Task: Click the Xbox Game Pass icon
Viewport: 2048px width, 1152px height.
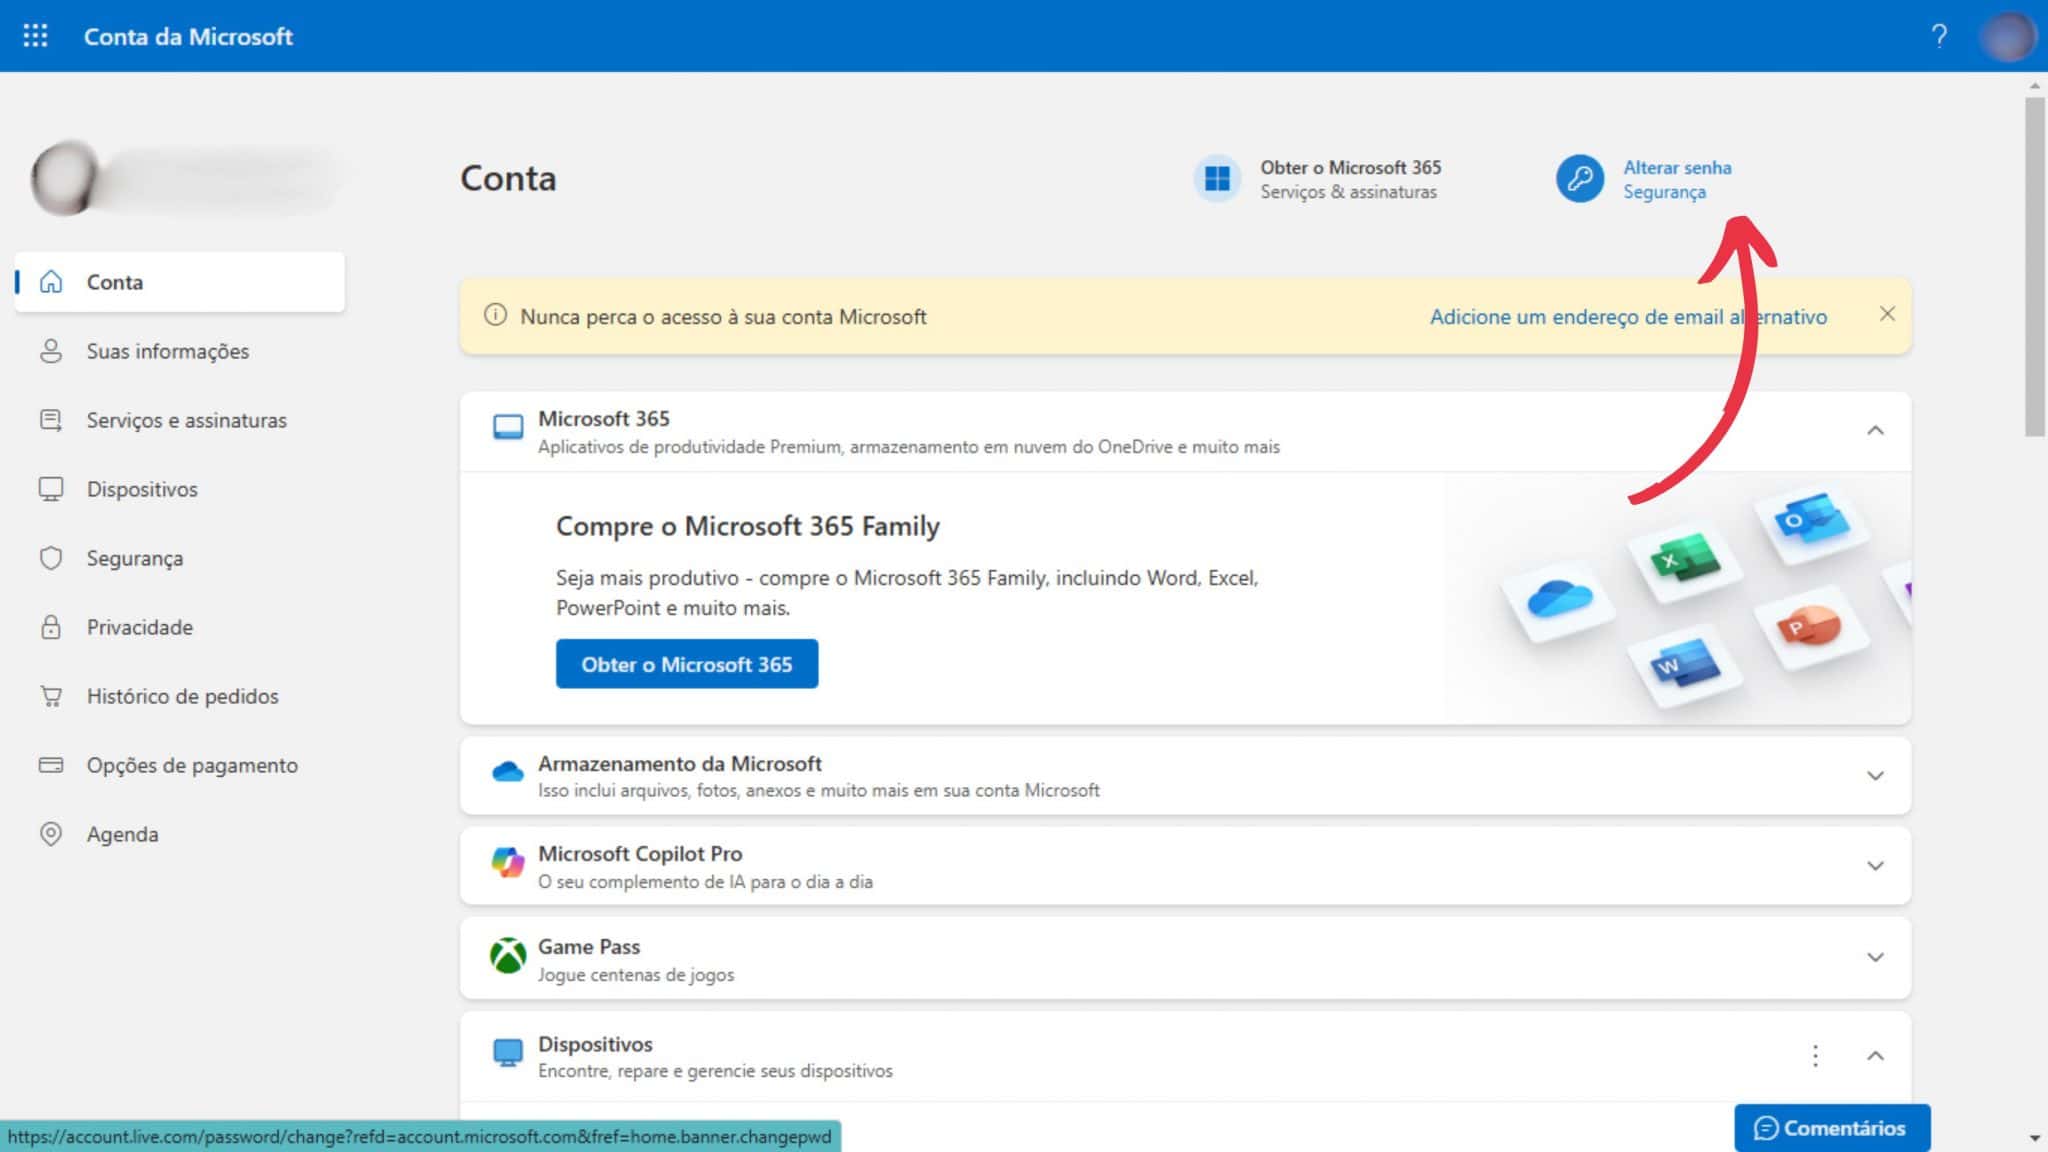Action: coord(508,956)
